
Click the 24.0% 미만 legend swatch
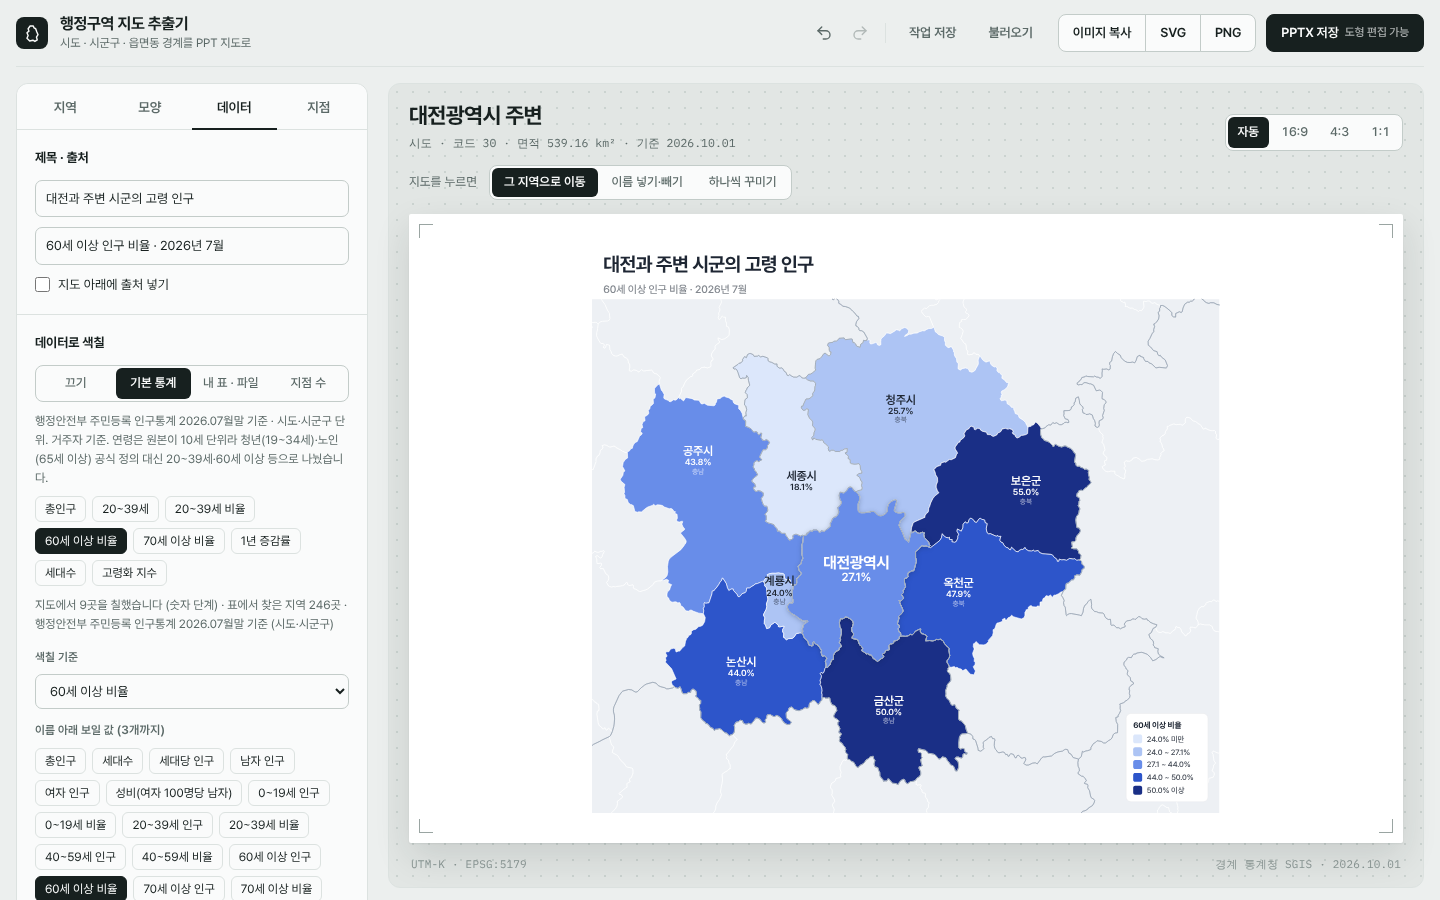point(1138,739)
